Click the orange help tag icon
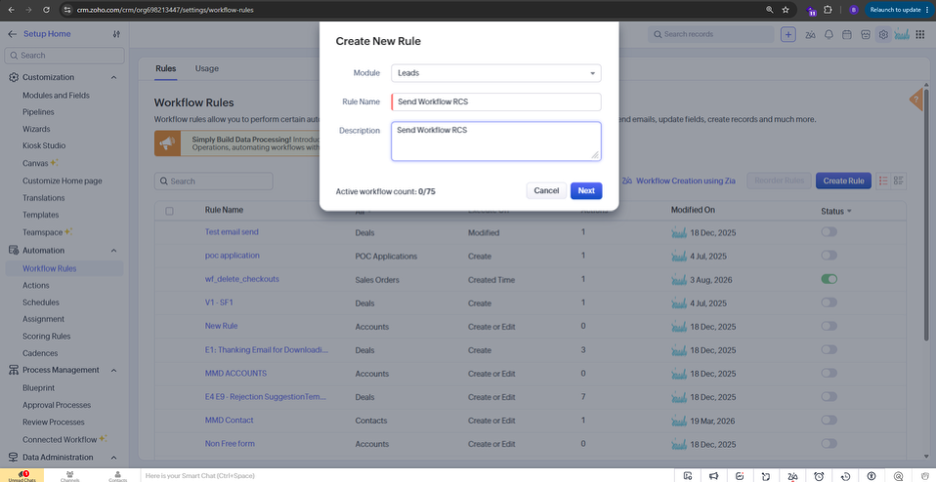Screen dimensions: 936x482 click(916, 100)
